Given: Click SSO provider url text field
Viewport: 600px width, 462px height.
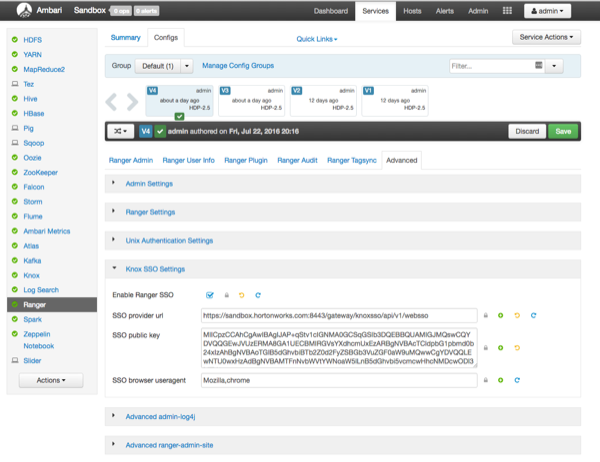Looking at the screenshot, I should pyautogui.click(x=339, y=315).
